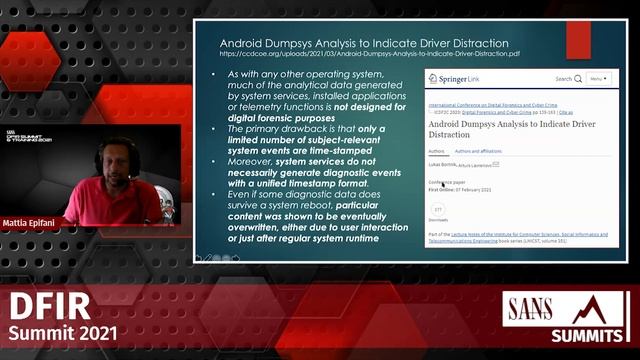The width and height of the screenshot is (640, 360).
Task: Select the slideshow pen tool icon
Action: click(208, 258)
